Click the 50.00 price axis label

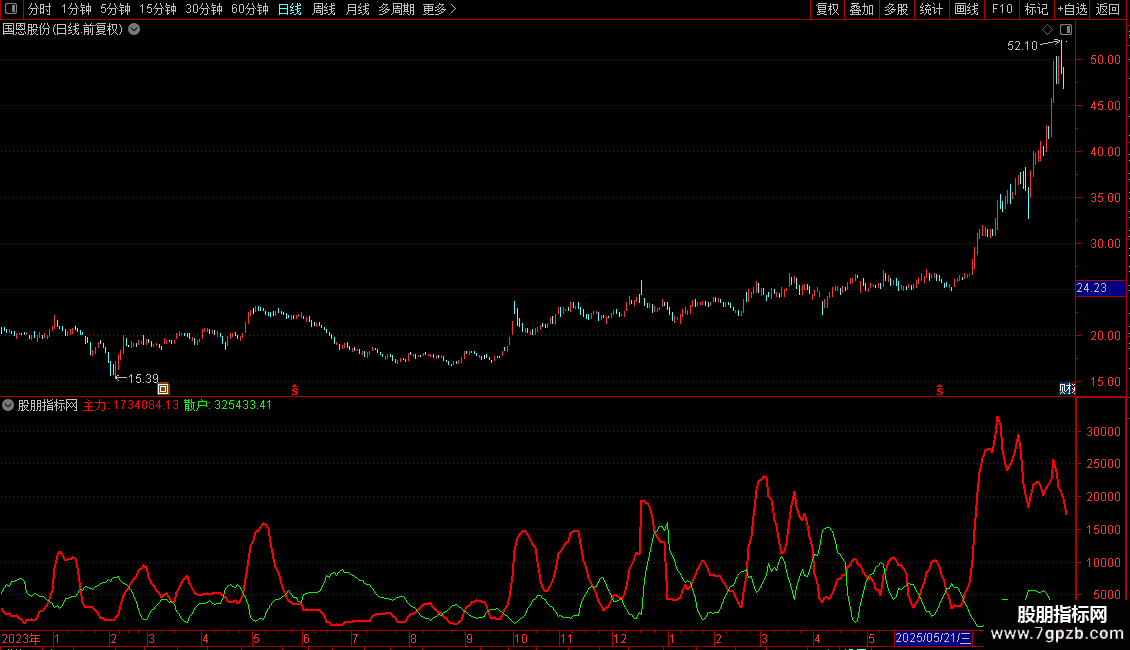[x=1105, y=60]
